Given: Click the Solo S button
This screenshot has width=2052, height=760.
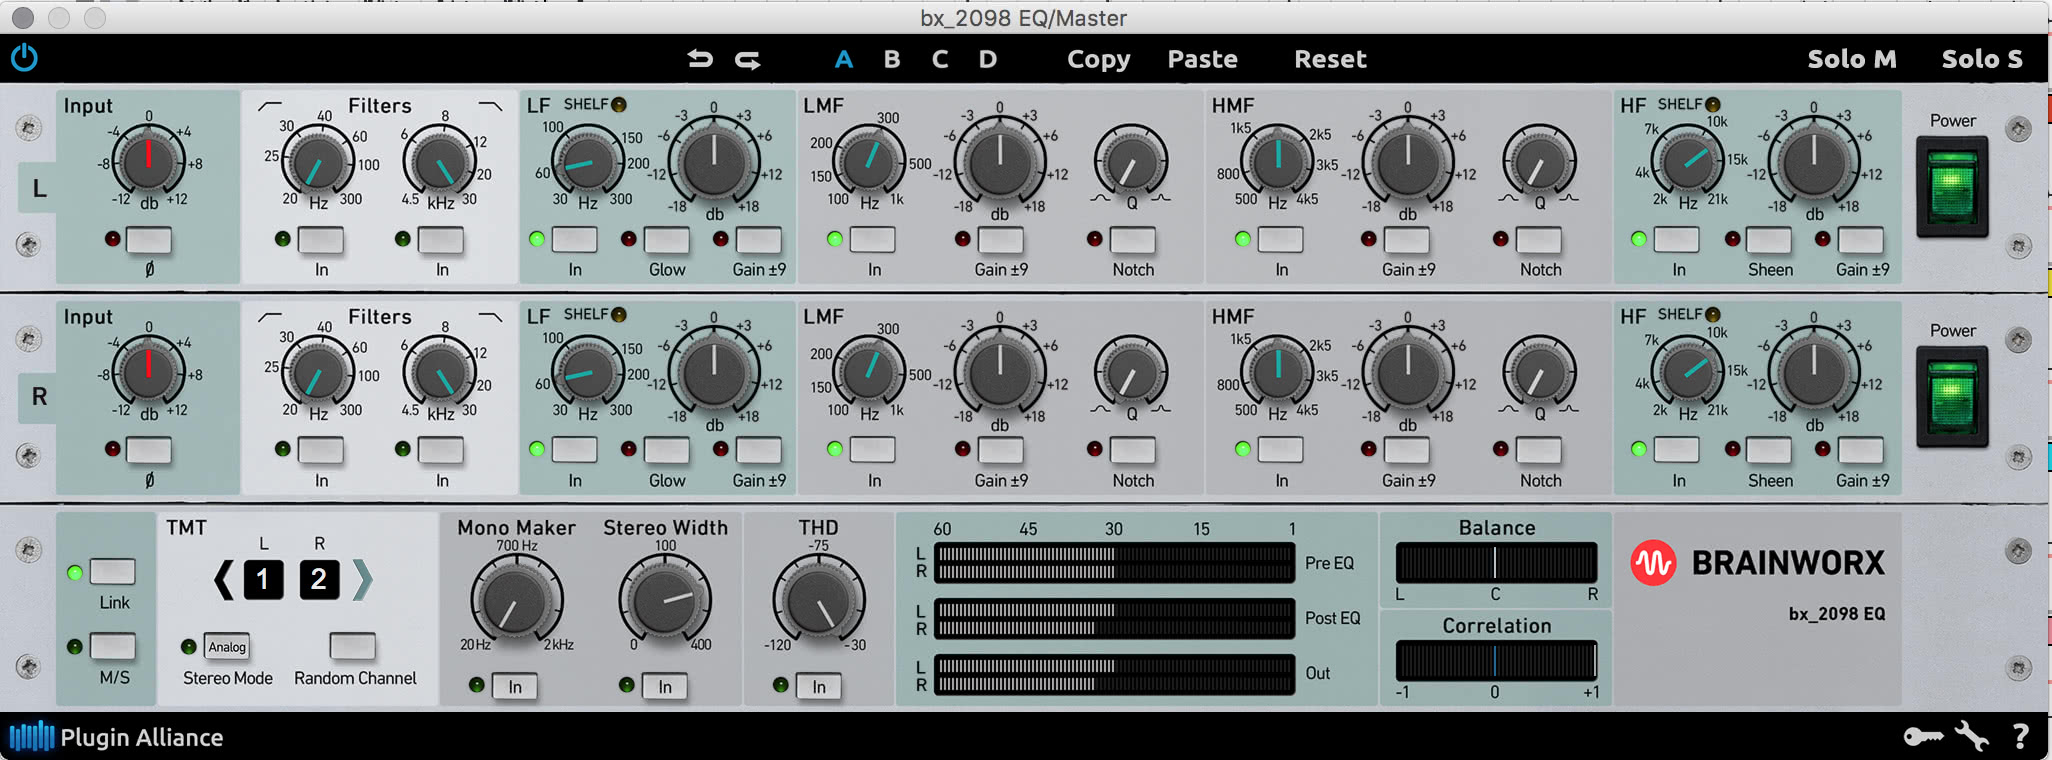Looking at the screenshot, I should [x=1982, y=59].
